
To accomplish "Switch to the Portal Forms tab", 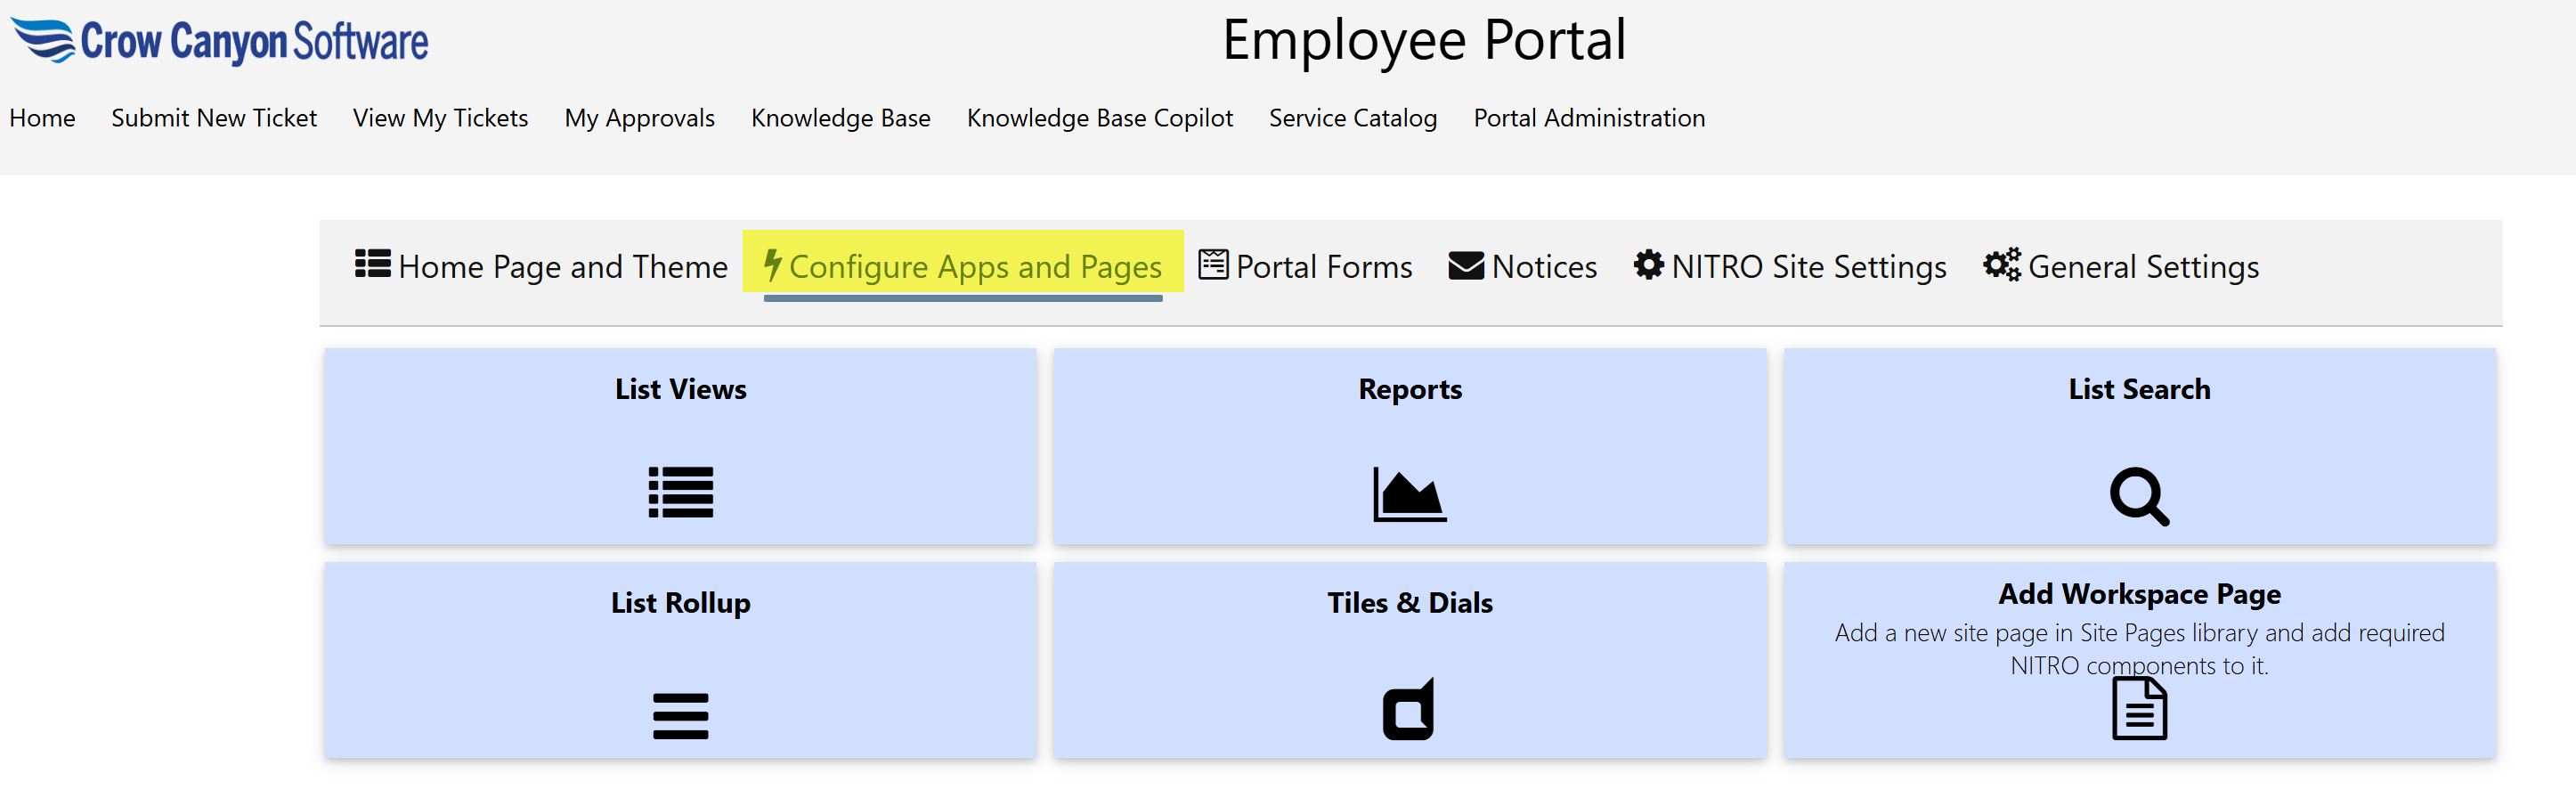I will (1305, 266).
